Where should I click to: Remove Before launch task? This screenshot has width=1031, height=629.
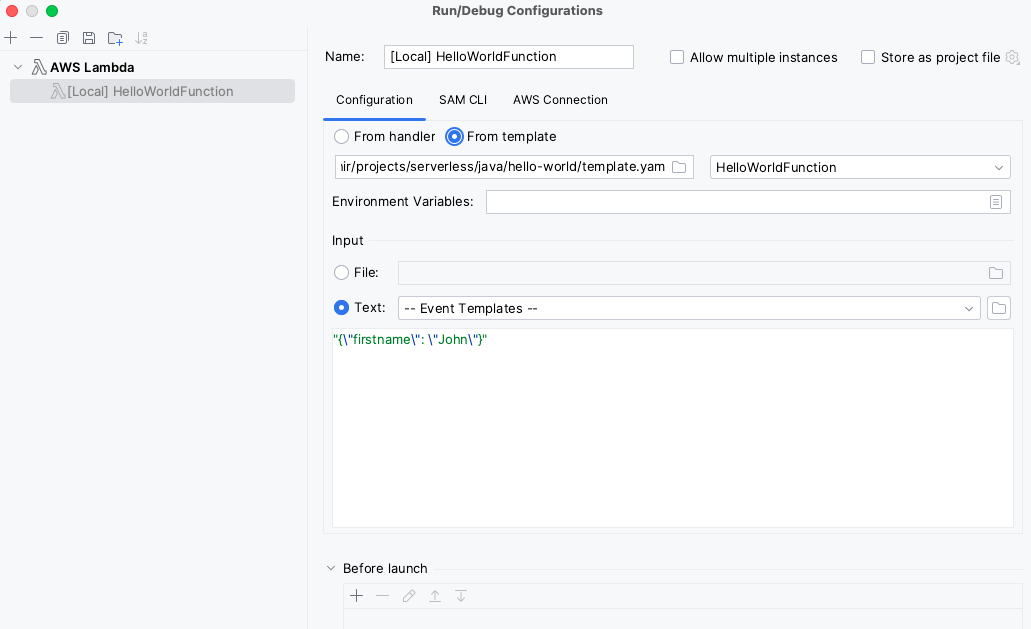[383, 595]
